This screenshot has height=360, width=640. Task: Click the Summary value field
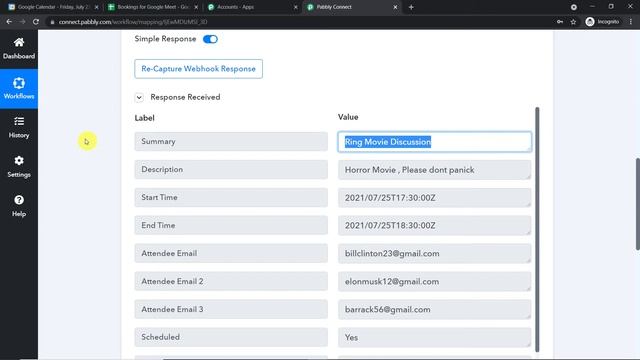coord(435,142)
